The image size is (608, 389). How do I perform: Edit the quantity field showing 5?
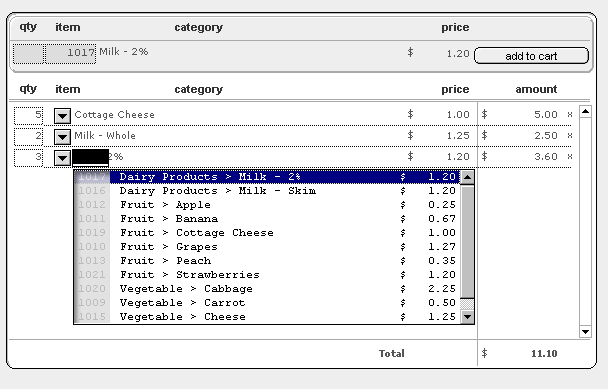click(x=28, y=116)
